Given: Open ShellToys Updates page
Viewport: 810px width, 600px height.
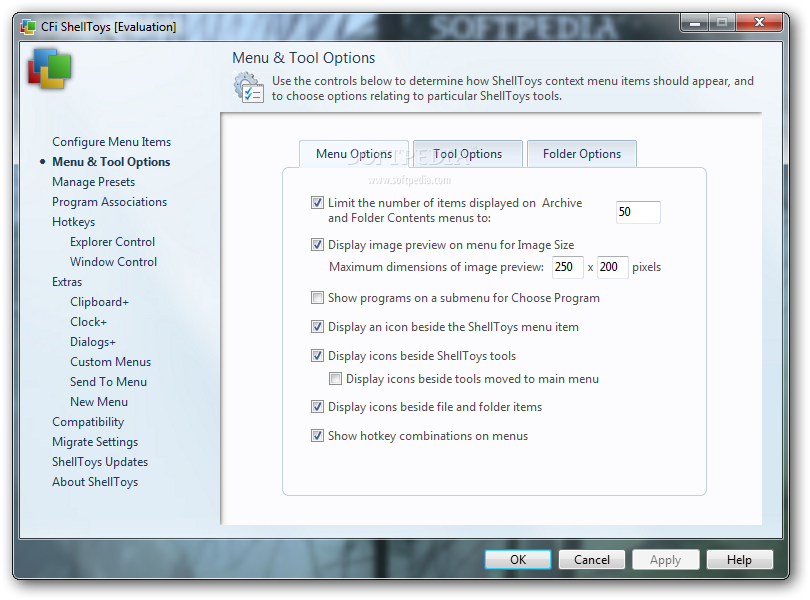Looking at the screenshot, I should pyautogui.click(x=100, y=462).
